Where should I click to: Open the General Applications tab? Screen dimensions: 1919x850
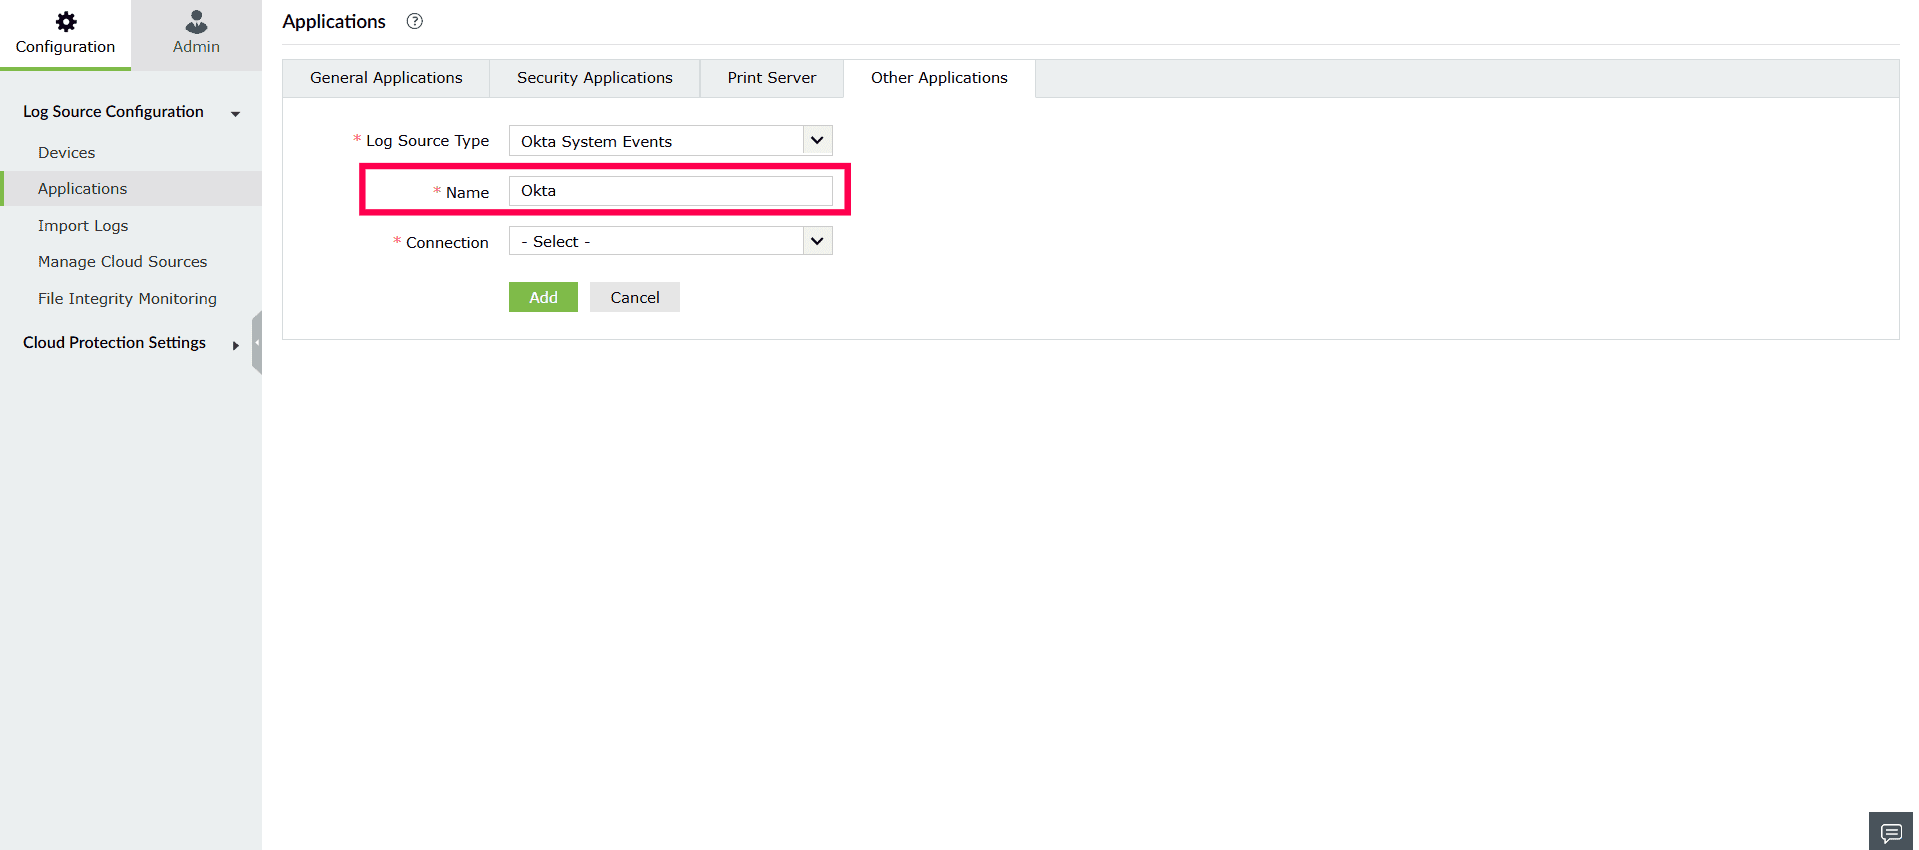pos(386,78)
